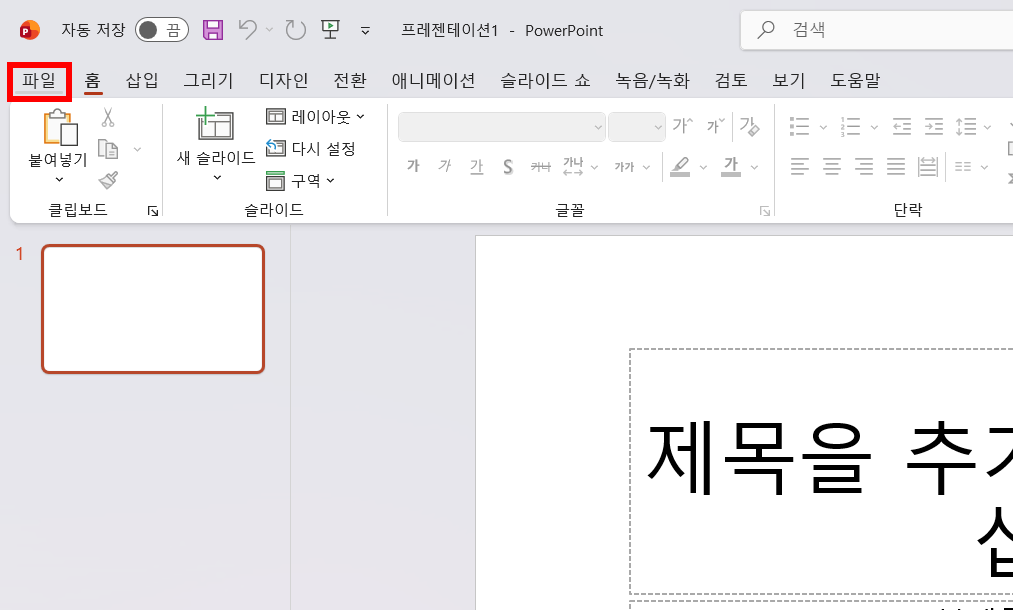
Task: Toggle underline 가 formatting
Action: (x=476, y=167)
